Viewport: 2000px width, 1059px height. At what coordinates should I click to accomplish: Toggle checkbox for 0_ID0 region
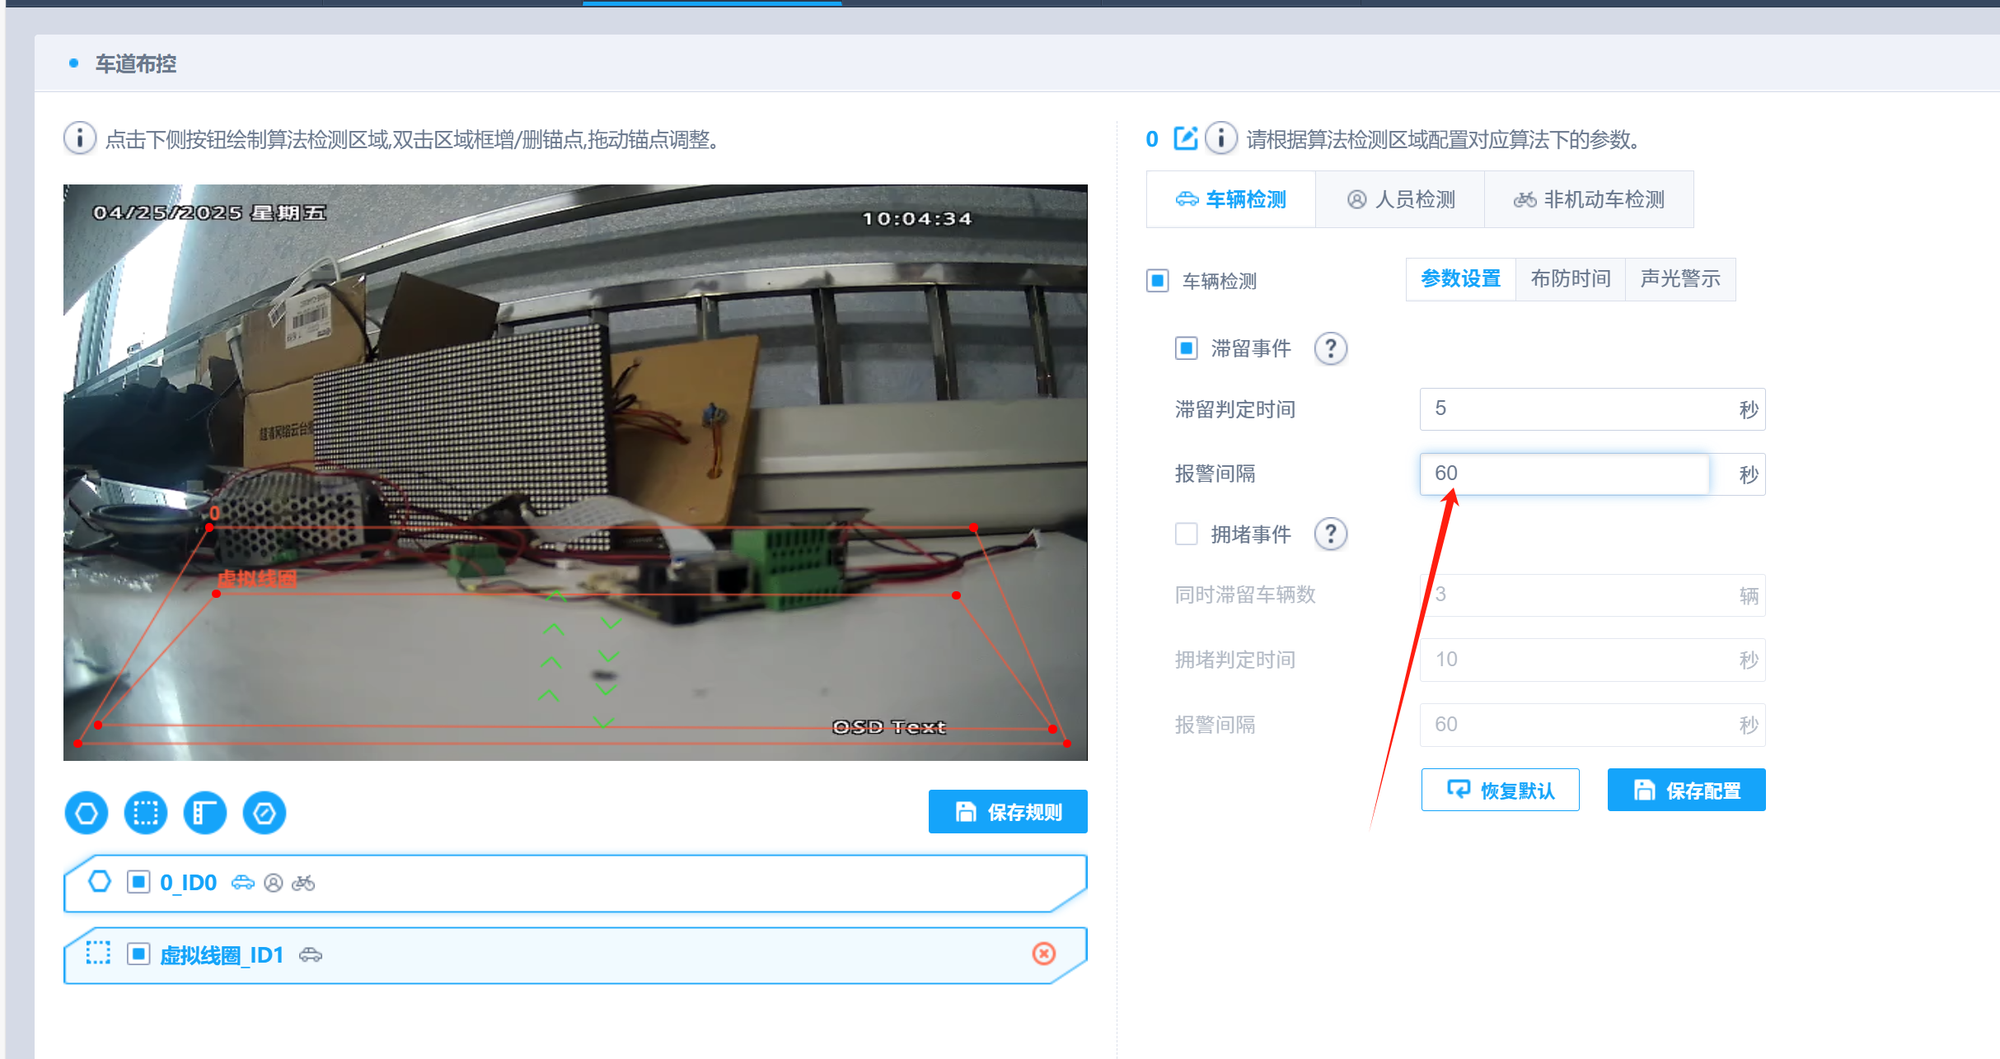pyautogui.click(x=139, y=882)
